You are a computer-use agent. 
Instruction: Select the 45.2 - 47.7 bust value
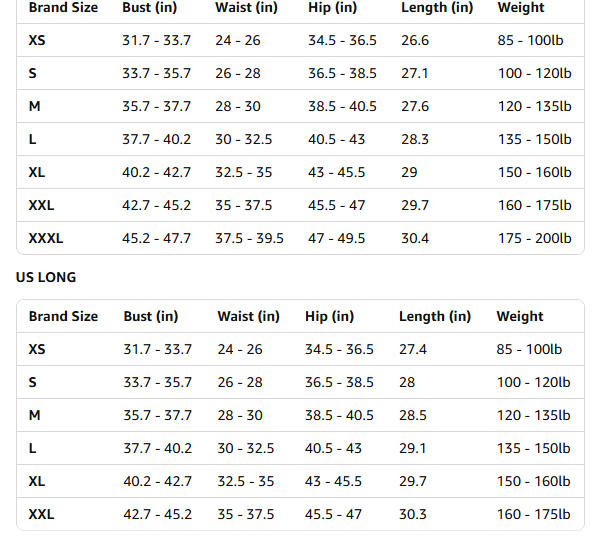[x=156, y=238]
